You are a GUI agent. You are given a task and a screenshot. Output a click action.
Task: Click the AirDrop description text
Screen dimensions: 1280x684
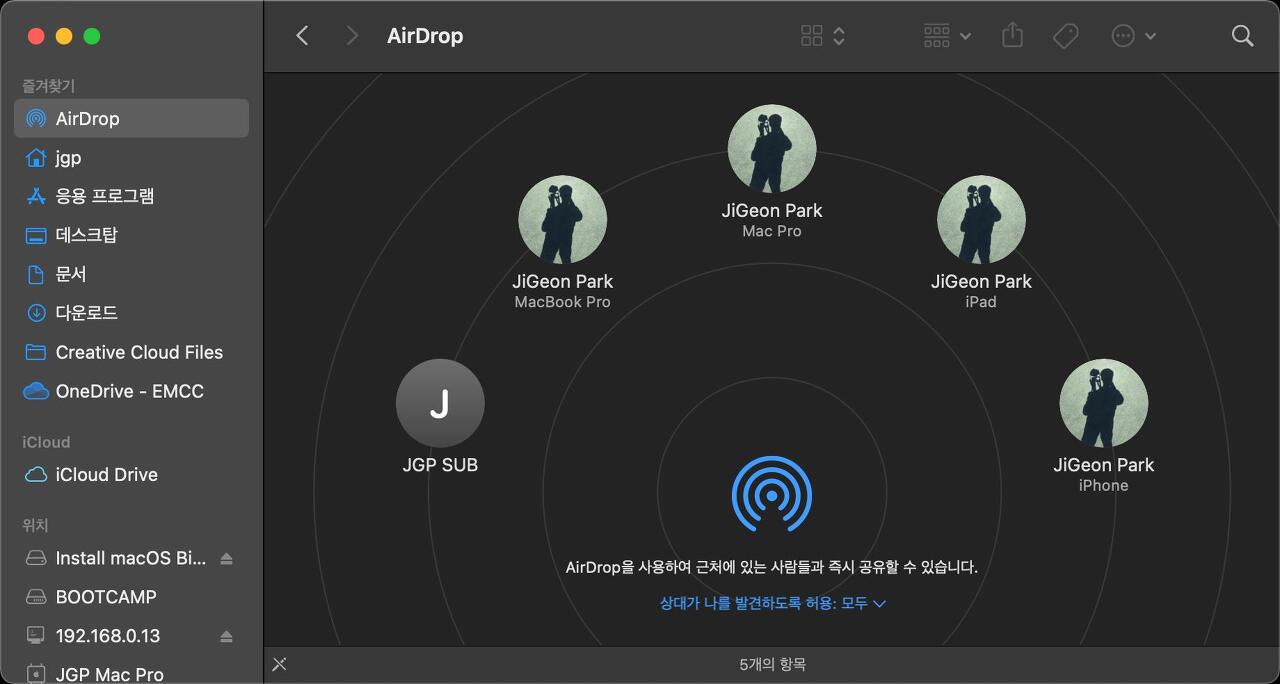(x=772, y=567)
